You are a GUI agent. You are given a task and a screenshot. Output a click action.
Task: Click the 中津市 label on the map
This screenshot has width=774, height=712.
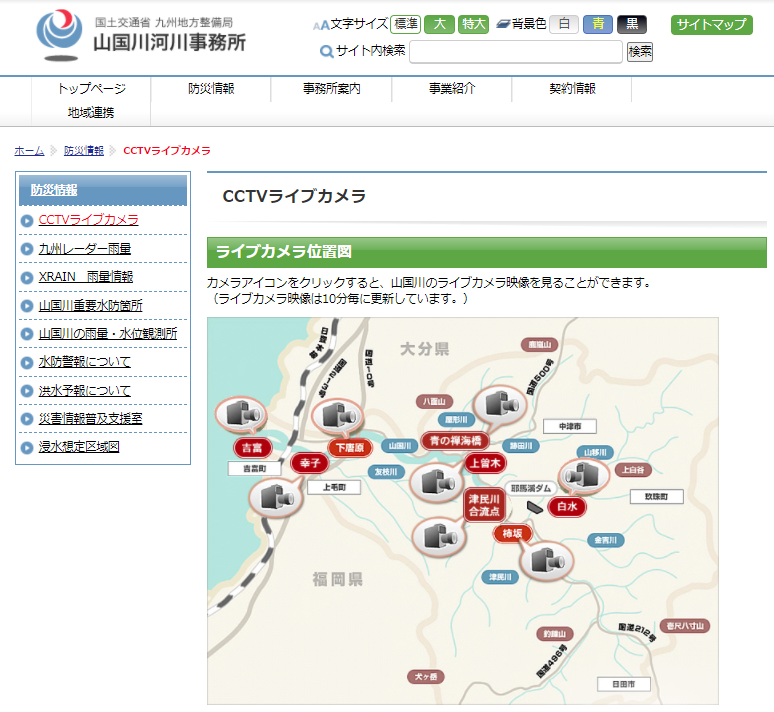coord(570,427)
